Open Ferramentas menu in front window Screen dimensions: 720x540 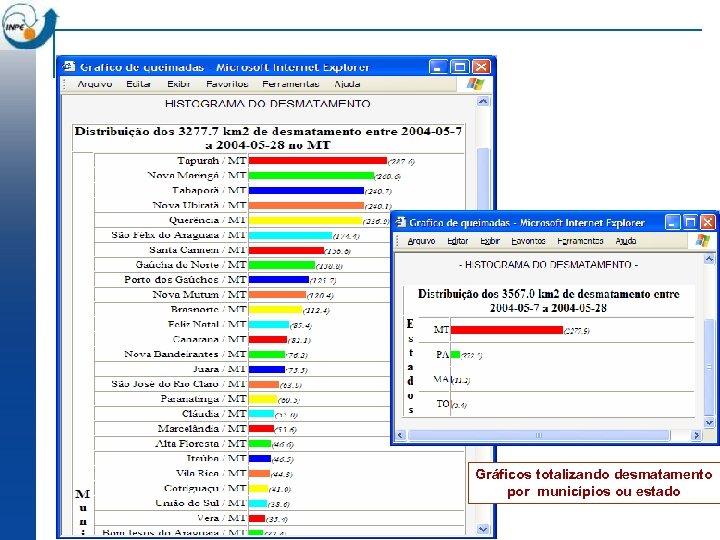580,241
